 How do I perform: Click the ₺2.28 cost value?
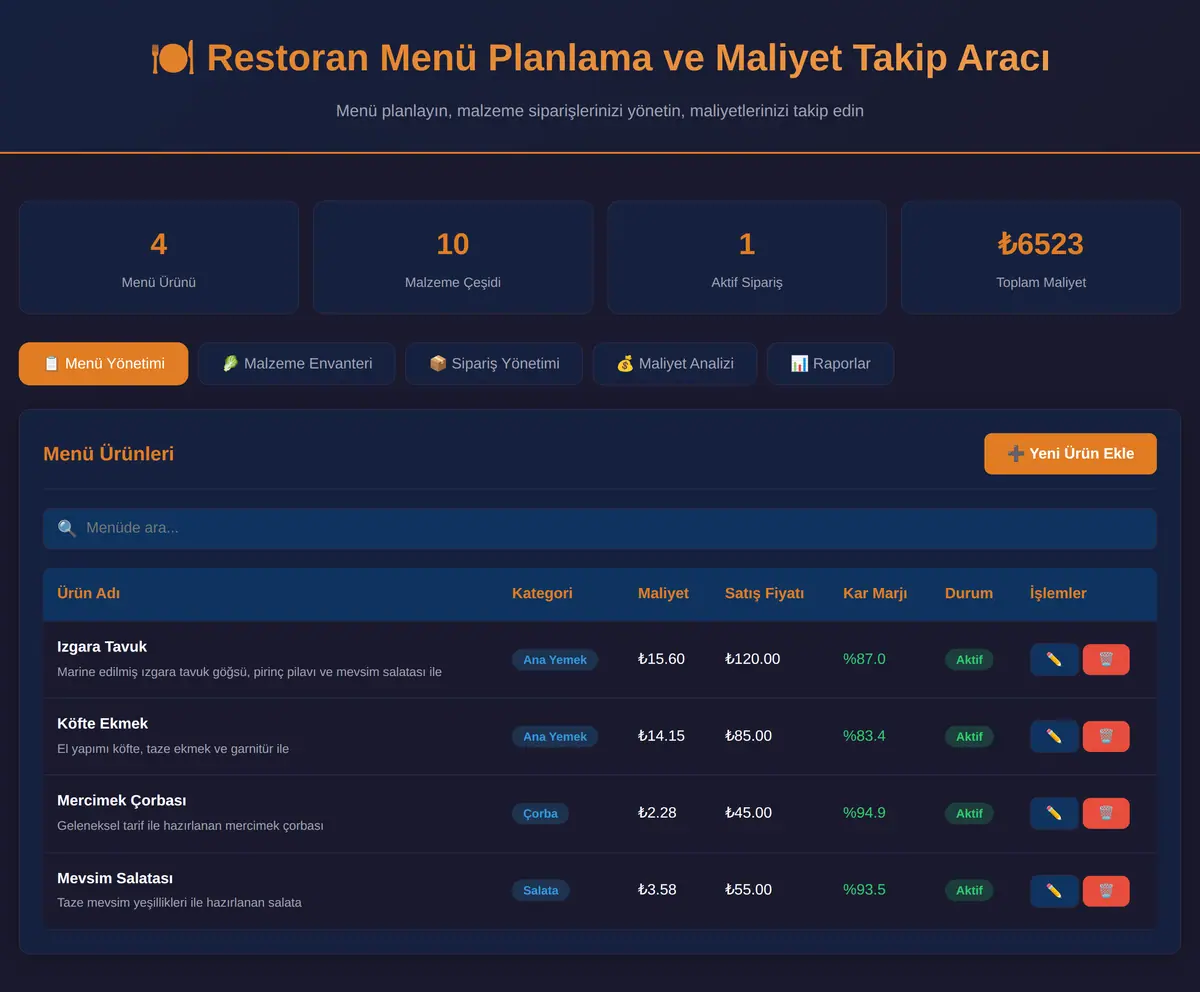pos(657,813)
